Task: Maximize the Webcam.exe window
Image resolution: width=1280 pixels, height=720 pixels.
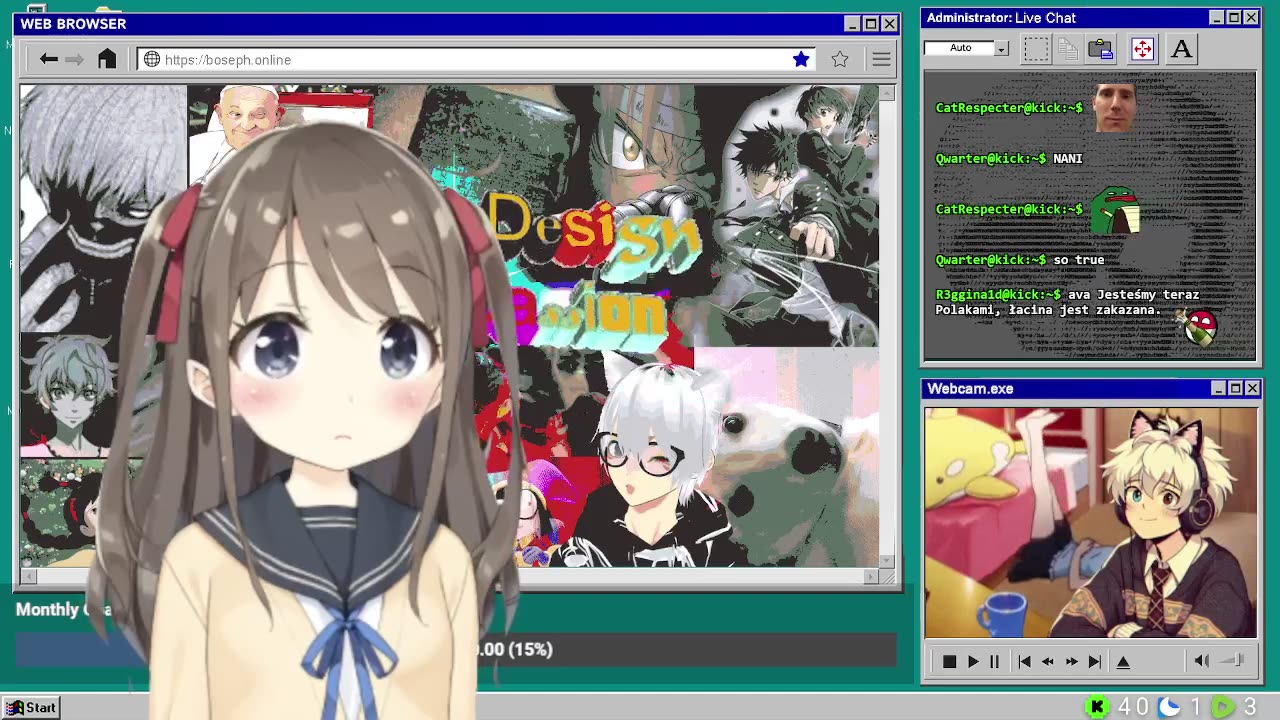Action: (x=1235, y=388)
